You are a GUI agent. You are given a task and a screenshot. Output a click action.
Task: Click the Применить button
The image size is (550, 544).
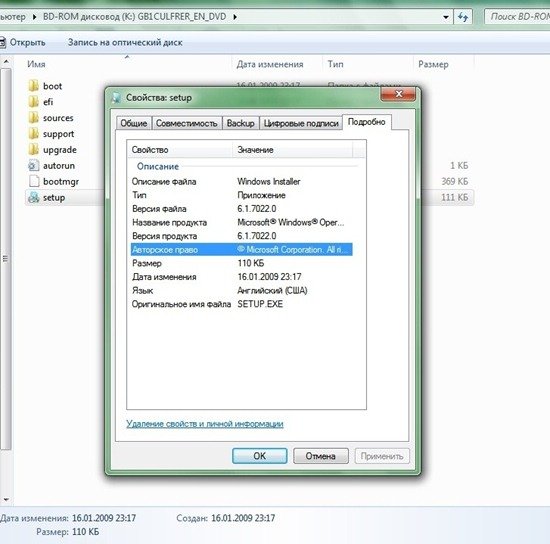382,456
